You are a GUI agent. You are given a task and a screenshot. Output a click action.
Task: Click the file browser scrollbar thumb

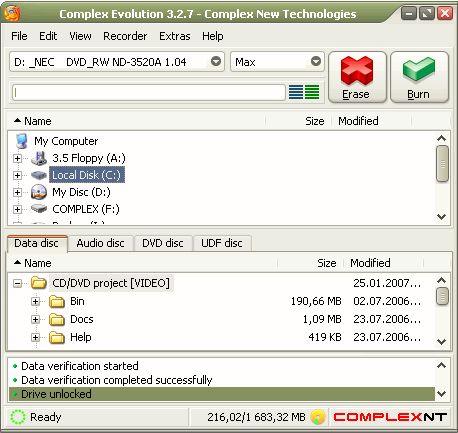point(442,164)
